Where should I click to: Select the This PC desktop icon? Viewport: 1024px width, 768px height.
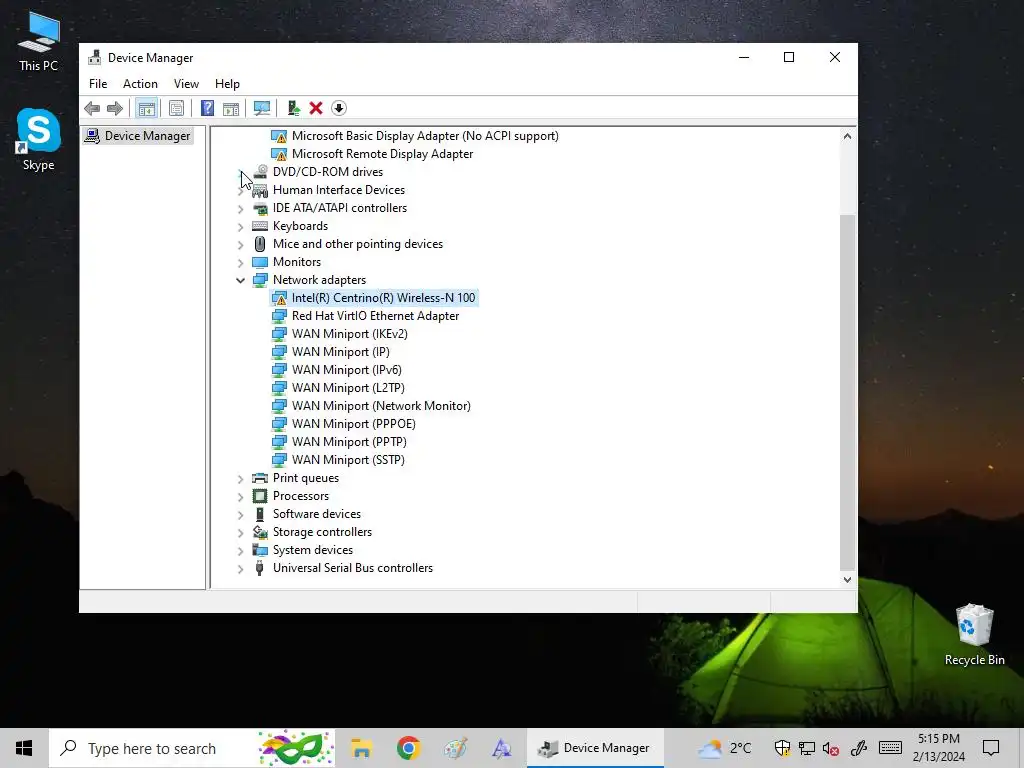39,33
